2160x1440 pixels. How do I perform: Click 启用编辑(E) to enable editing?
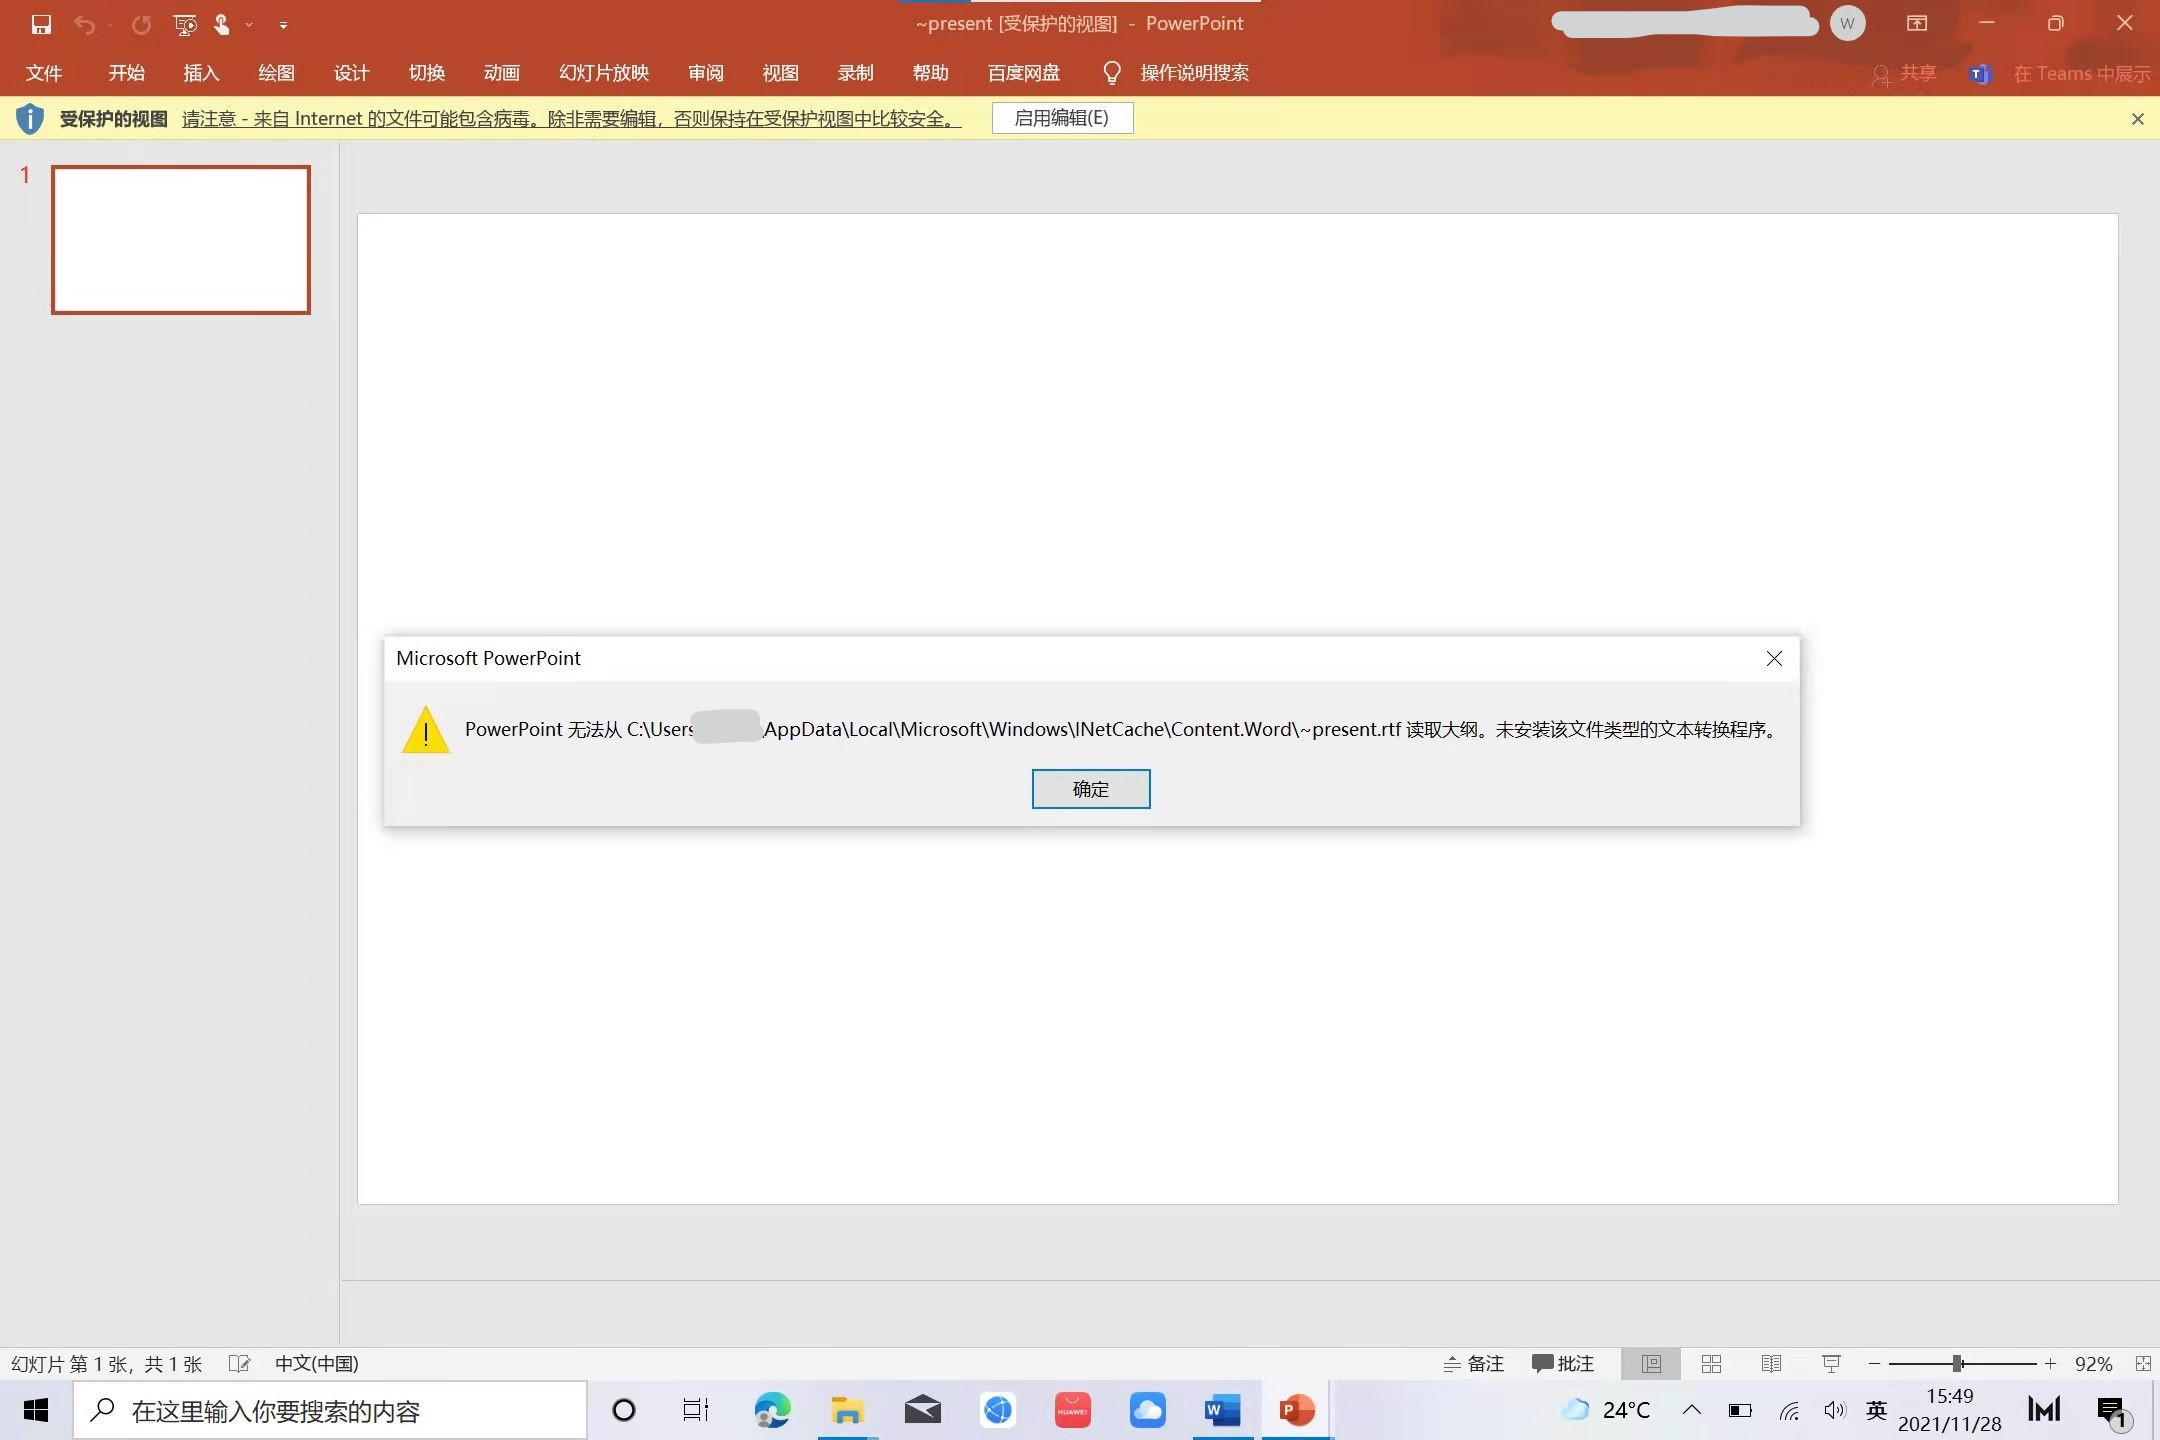[x=1062, y=118]
